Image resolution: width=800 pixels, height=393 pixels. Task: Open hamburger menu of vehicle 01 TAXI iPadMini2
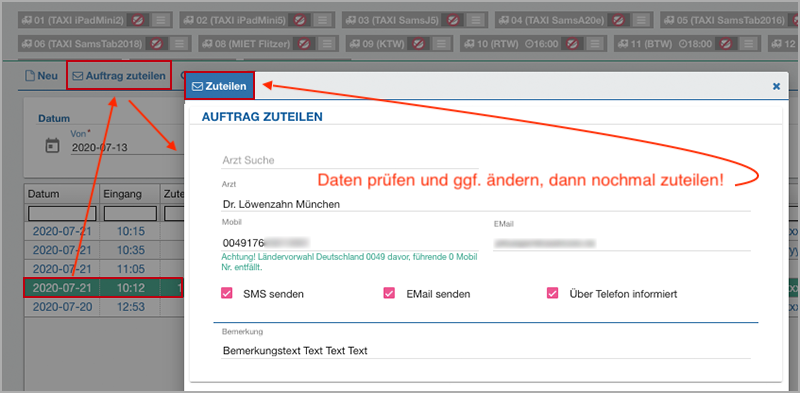click(160, 20)
